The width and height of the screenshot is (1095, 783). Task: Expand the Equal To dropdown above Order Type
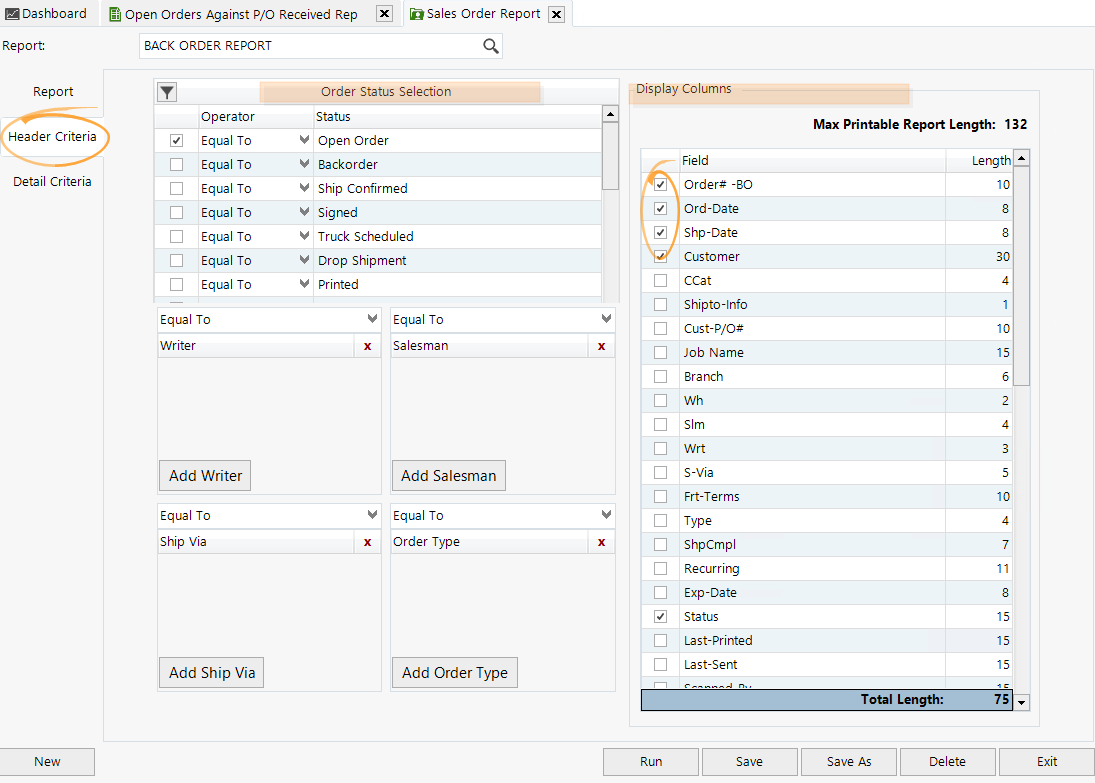pyautogui.click(x=606, y=515)
